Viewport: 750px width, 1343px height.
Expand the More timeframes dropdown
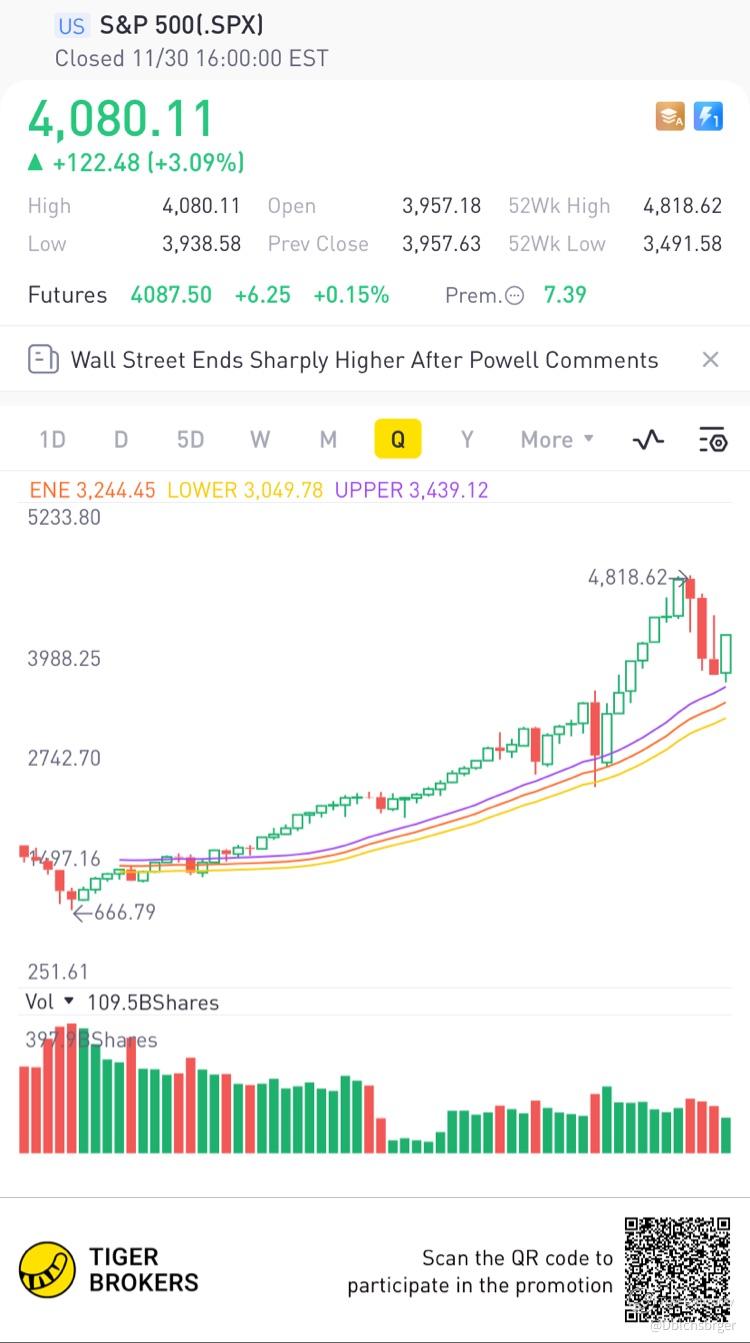557,439
